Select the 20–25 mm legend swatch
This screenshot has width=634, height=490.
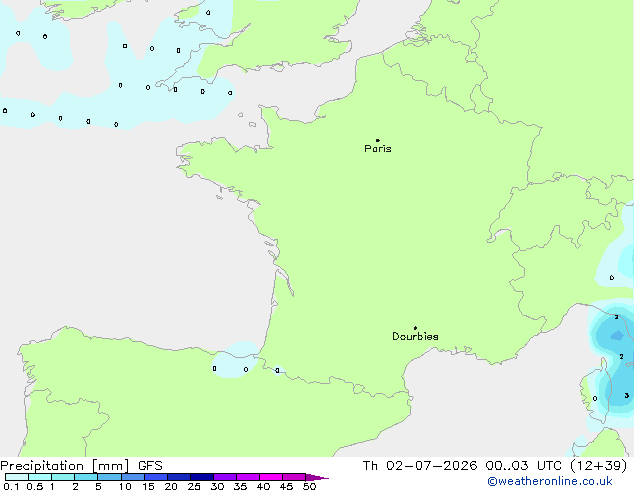click(x=179, y=477)
